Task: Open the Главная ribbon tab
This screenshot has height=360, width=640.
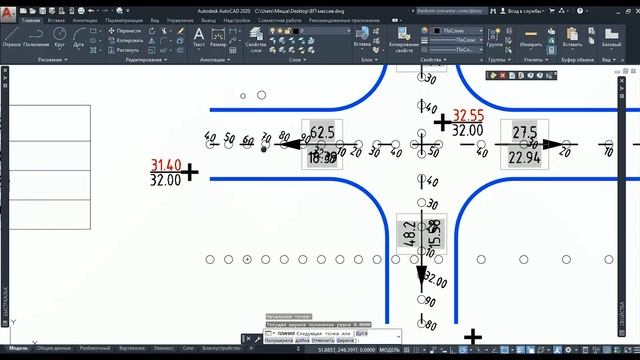Action: [31, 20]
